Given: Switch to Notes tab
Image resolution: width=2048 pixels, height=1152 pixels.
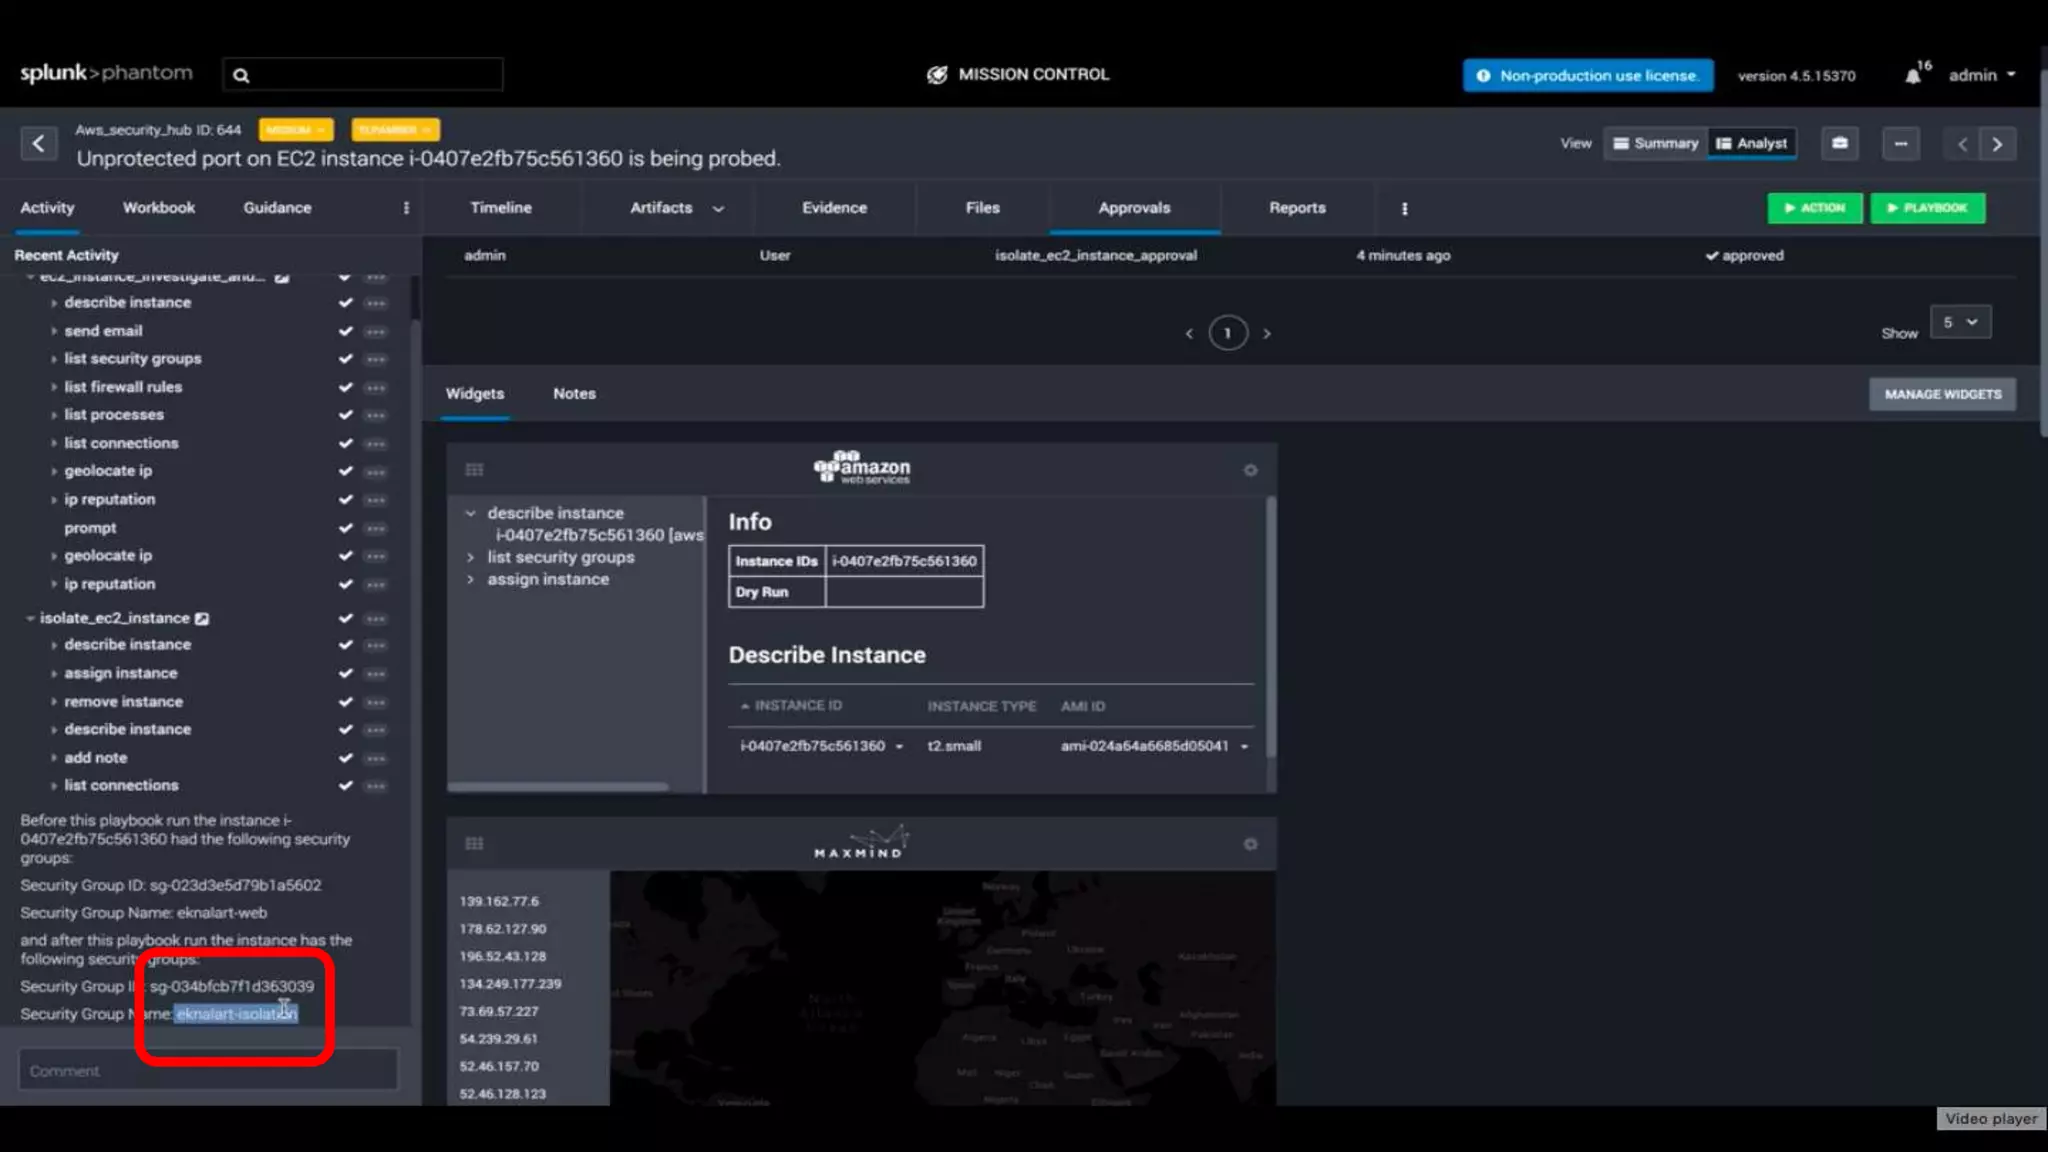Looking at the screenshot, I should [x=574, y=394].
